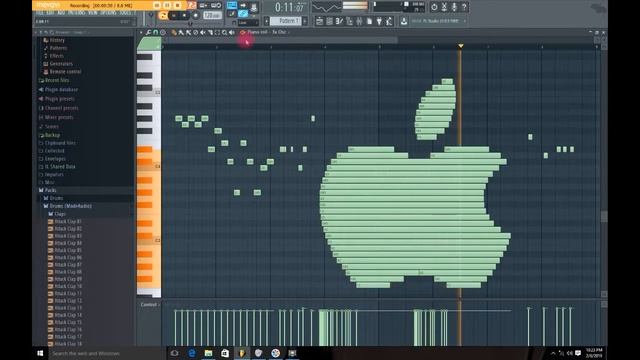640x360 pixels.
Task: Open the Playlist view icon
Action: click(x=320, y=21)
